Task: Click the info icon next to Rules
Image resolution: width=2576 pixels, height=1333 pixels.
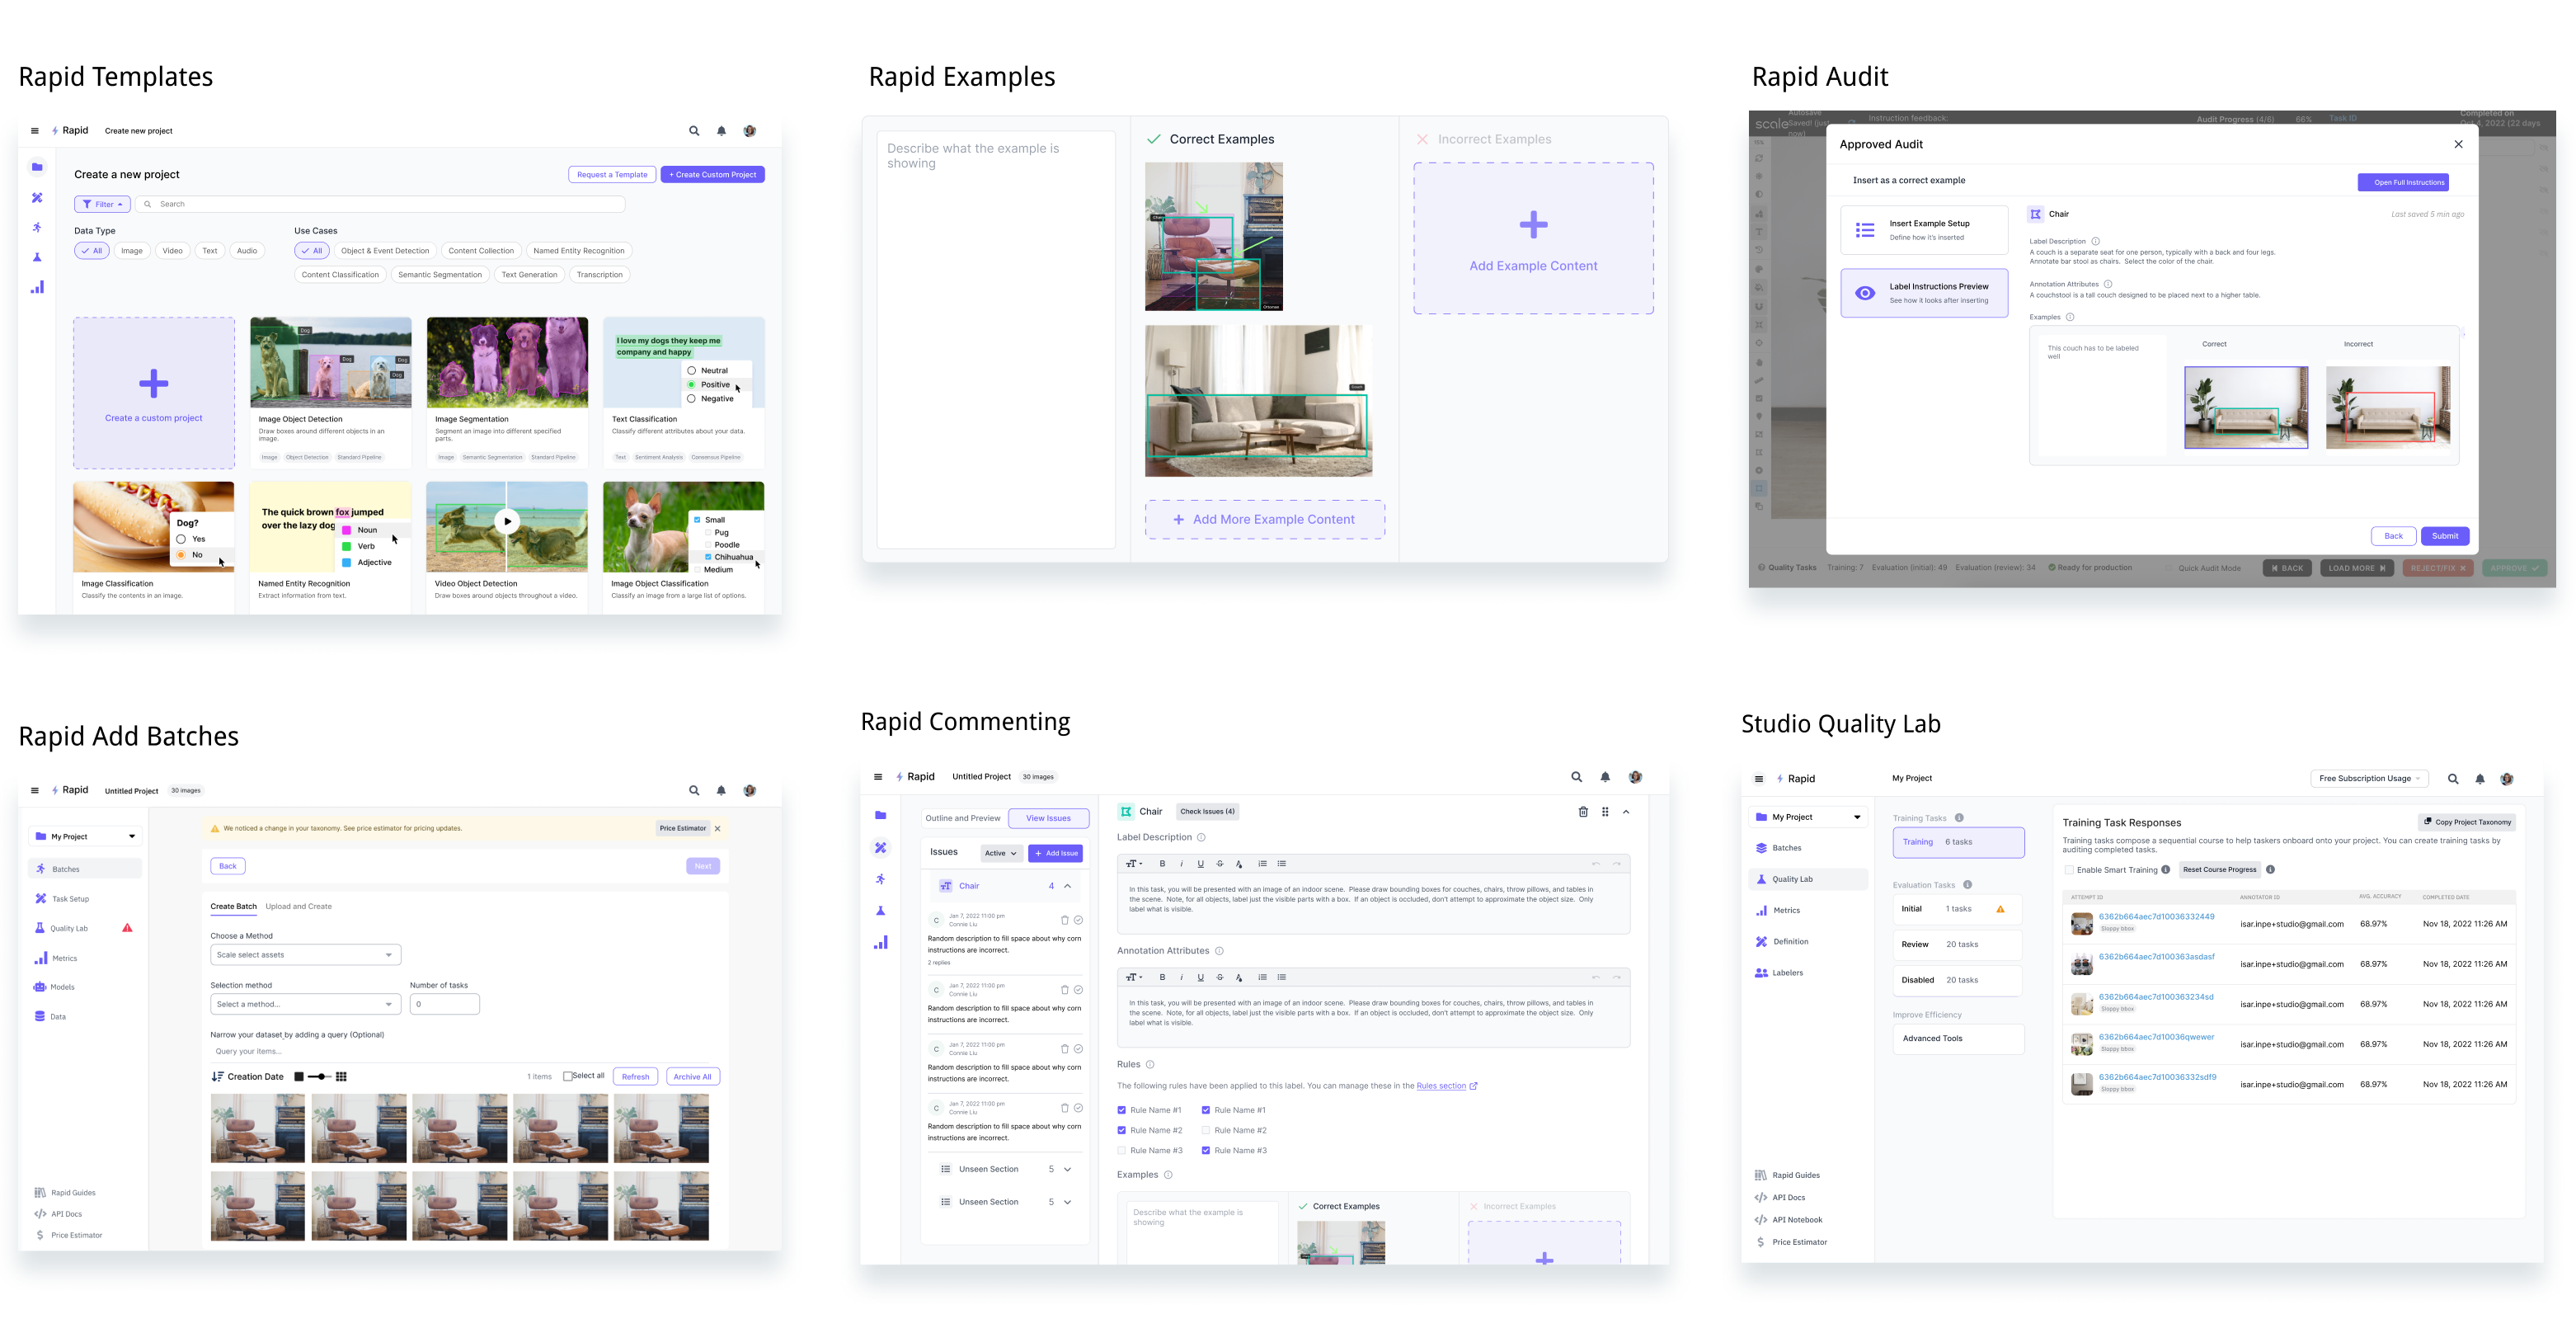Action: [x=1150, y=1065]
